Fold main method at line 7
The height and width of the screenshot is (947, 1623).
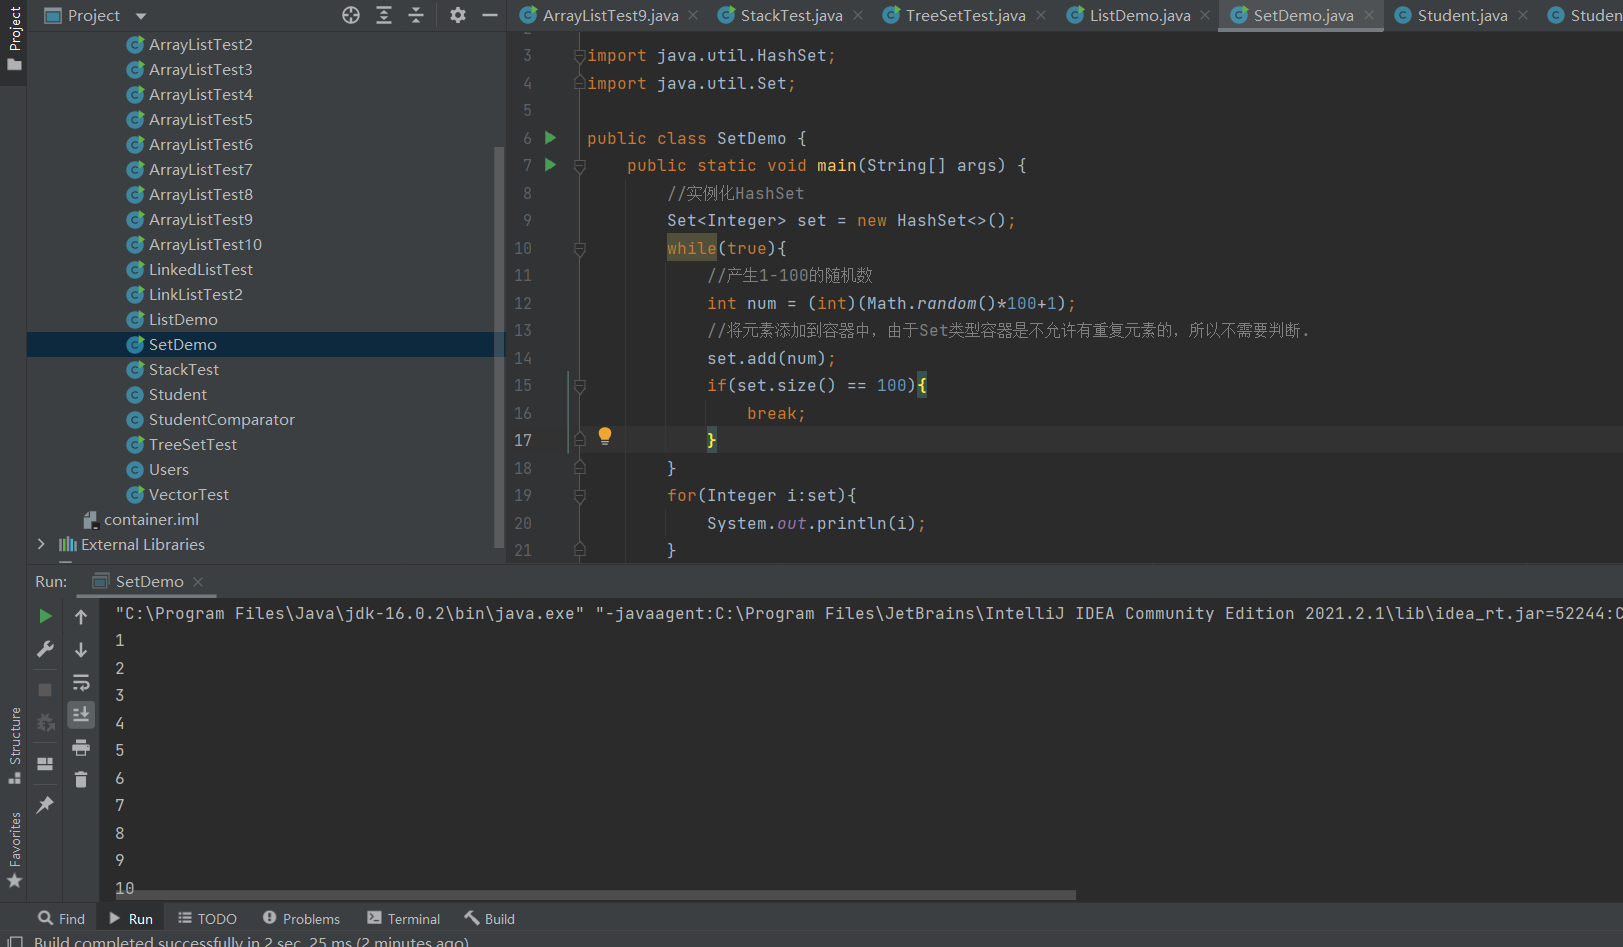coord(580,166)
